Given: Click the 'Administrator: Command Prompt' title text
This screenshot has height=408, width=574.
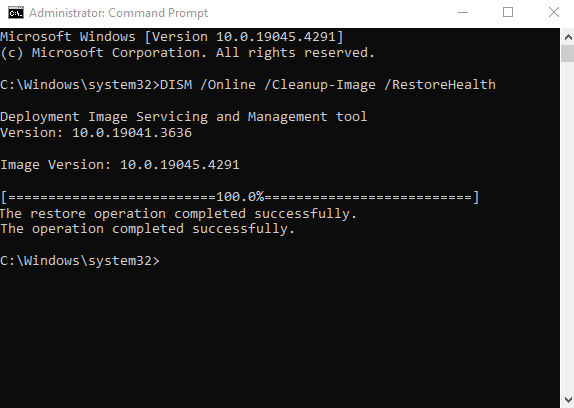Looking at the screenshot, I should 119,13.
